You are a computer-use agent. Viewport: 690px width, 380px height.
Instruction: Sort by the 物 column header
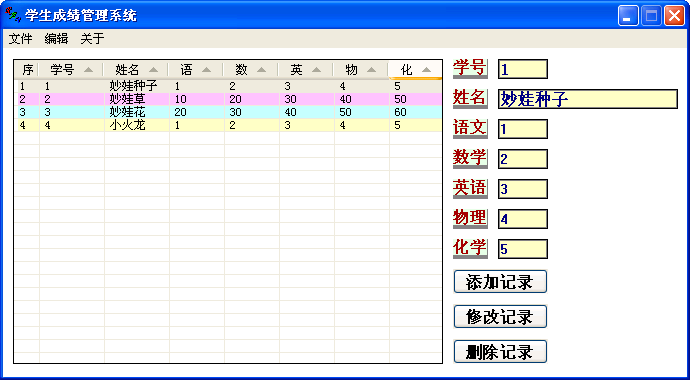[361, 70]
